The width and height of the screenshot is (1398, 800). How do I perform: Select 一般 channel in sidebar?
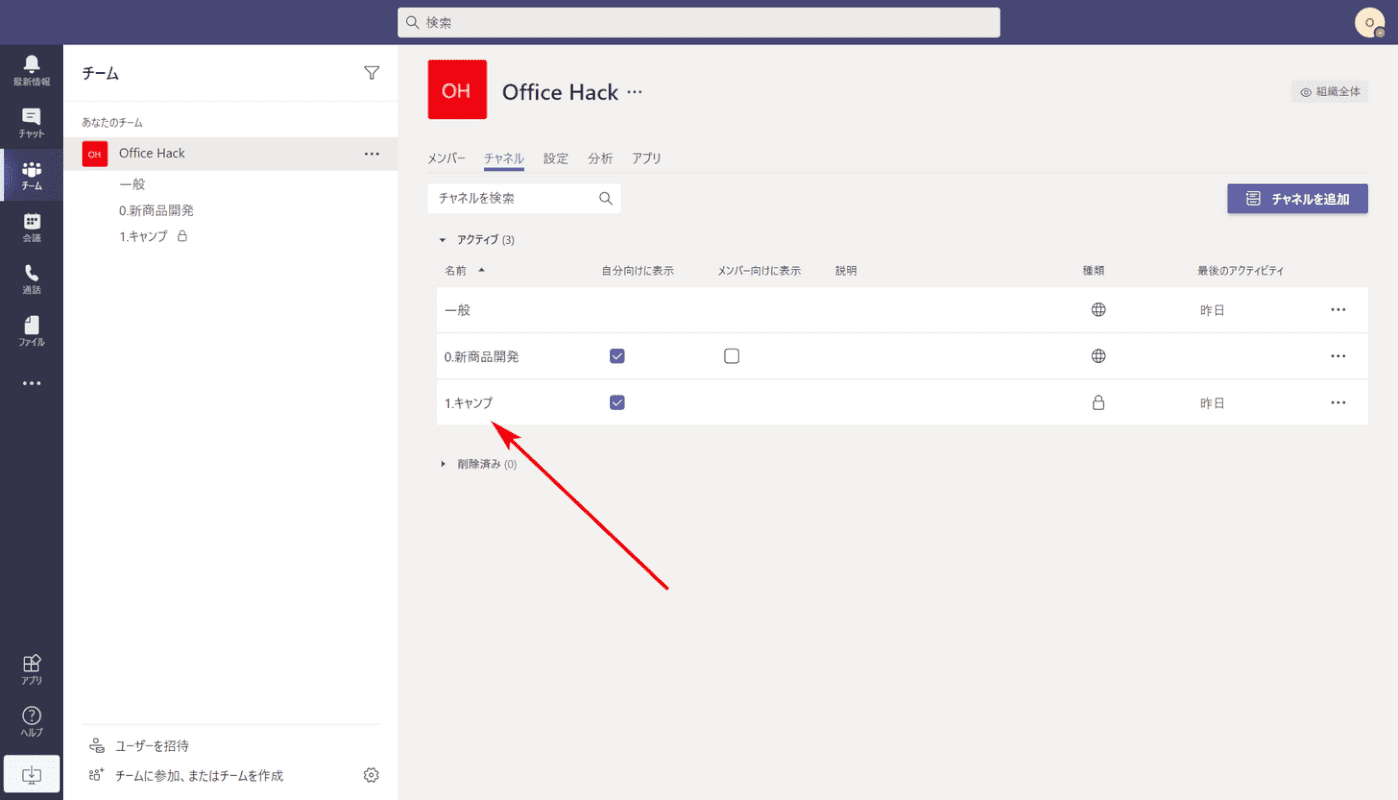132,184
